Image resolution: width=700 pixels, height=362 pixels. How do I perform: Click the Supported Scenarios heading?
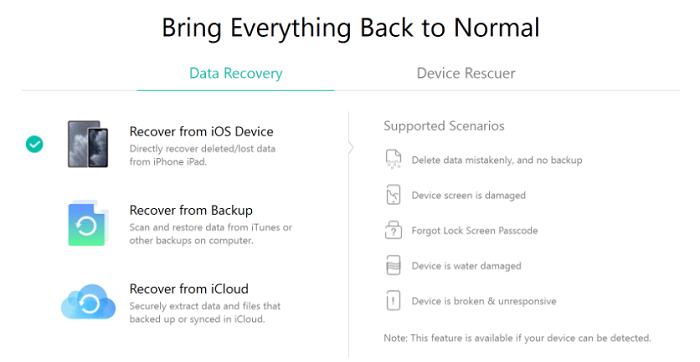tap(444, 126)
